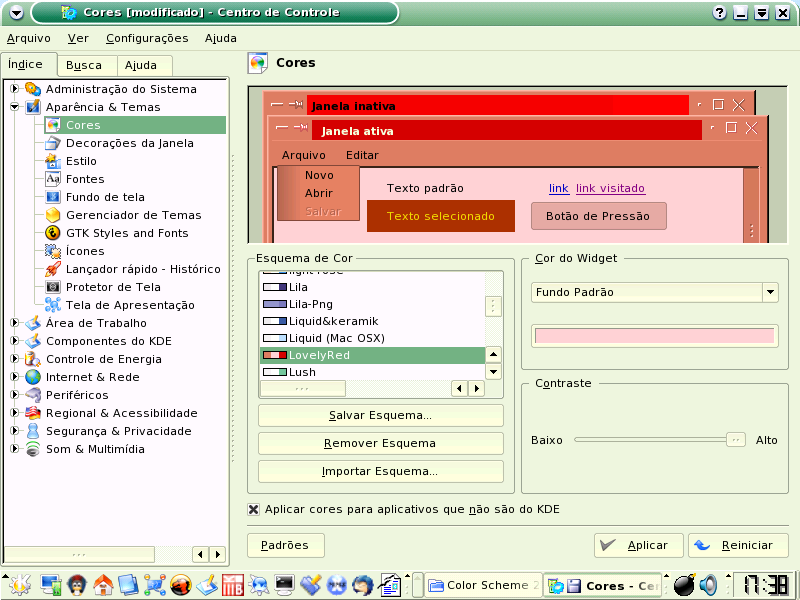Toggle Aplicar cores para aplicativos não KDE checkbox
The height and width of the screenshot is (600, 800).
pyautogui.click(x=254, y=509)
